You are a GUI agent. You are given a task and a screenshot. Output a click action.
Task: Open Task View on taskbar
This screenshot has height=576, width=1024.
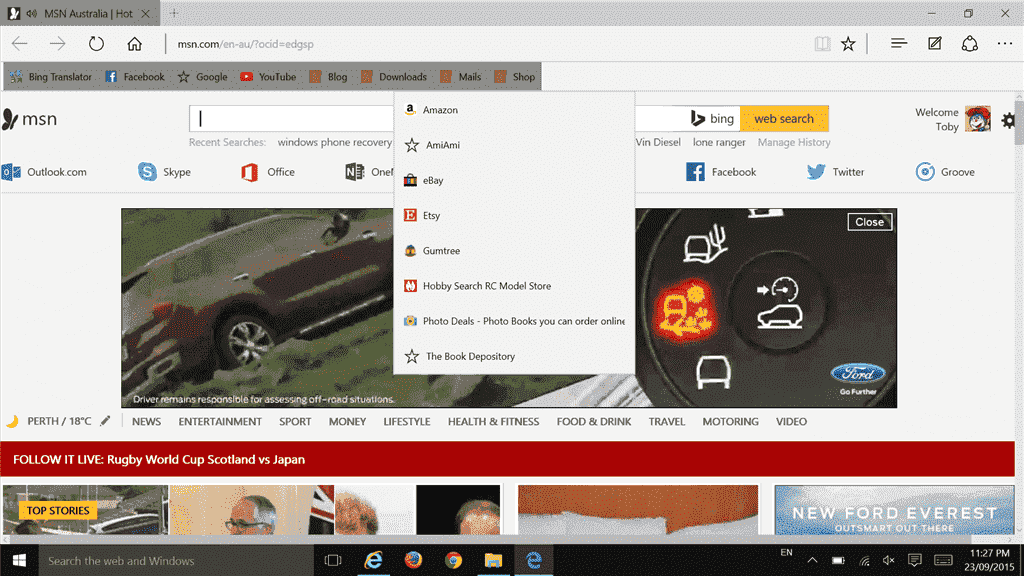pyautogui.click(x=333, y=560)
